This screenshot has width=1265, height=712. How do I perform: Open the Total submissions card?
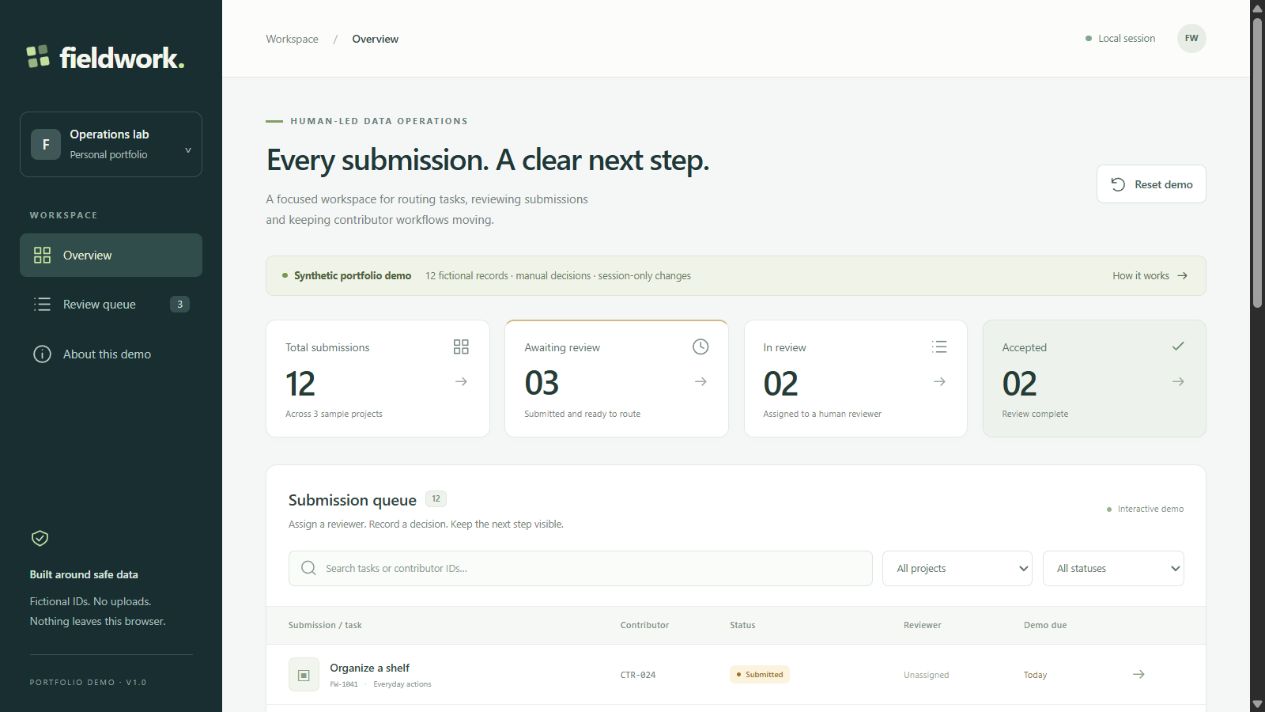[378, 378]
